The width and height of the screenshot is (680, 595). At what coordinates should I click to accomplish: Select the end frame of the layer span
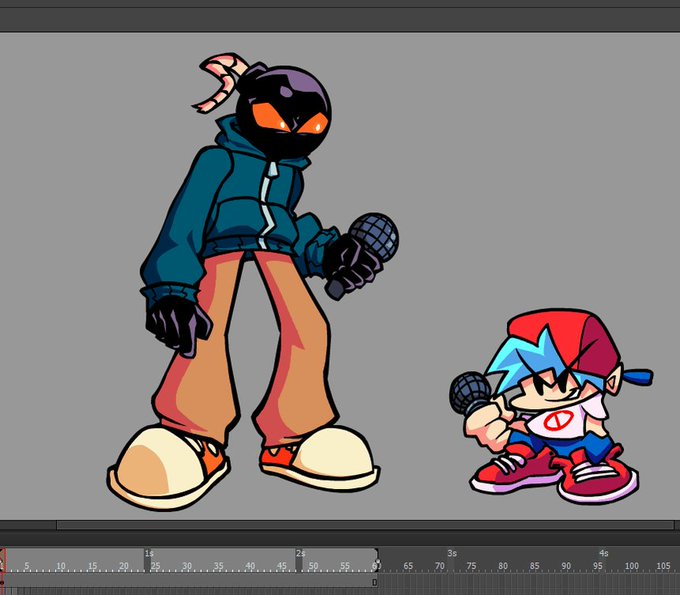click(x=375, y=582)
